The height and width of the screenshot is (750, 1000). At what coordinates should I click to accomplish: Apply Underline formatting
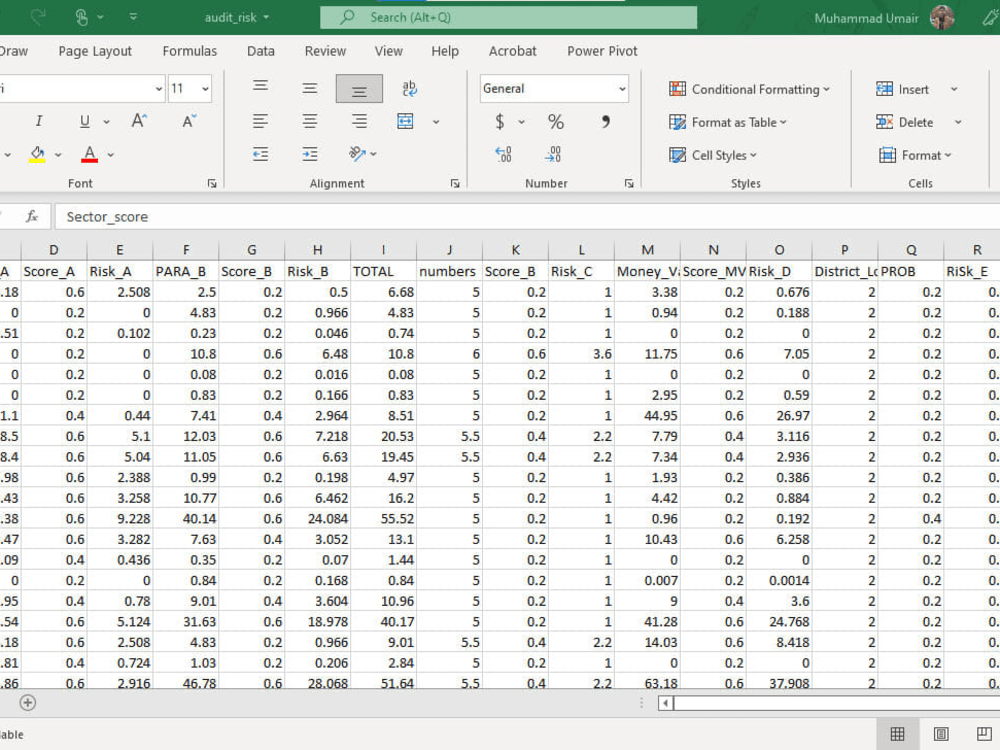click(84, 121)
